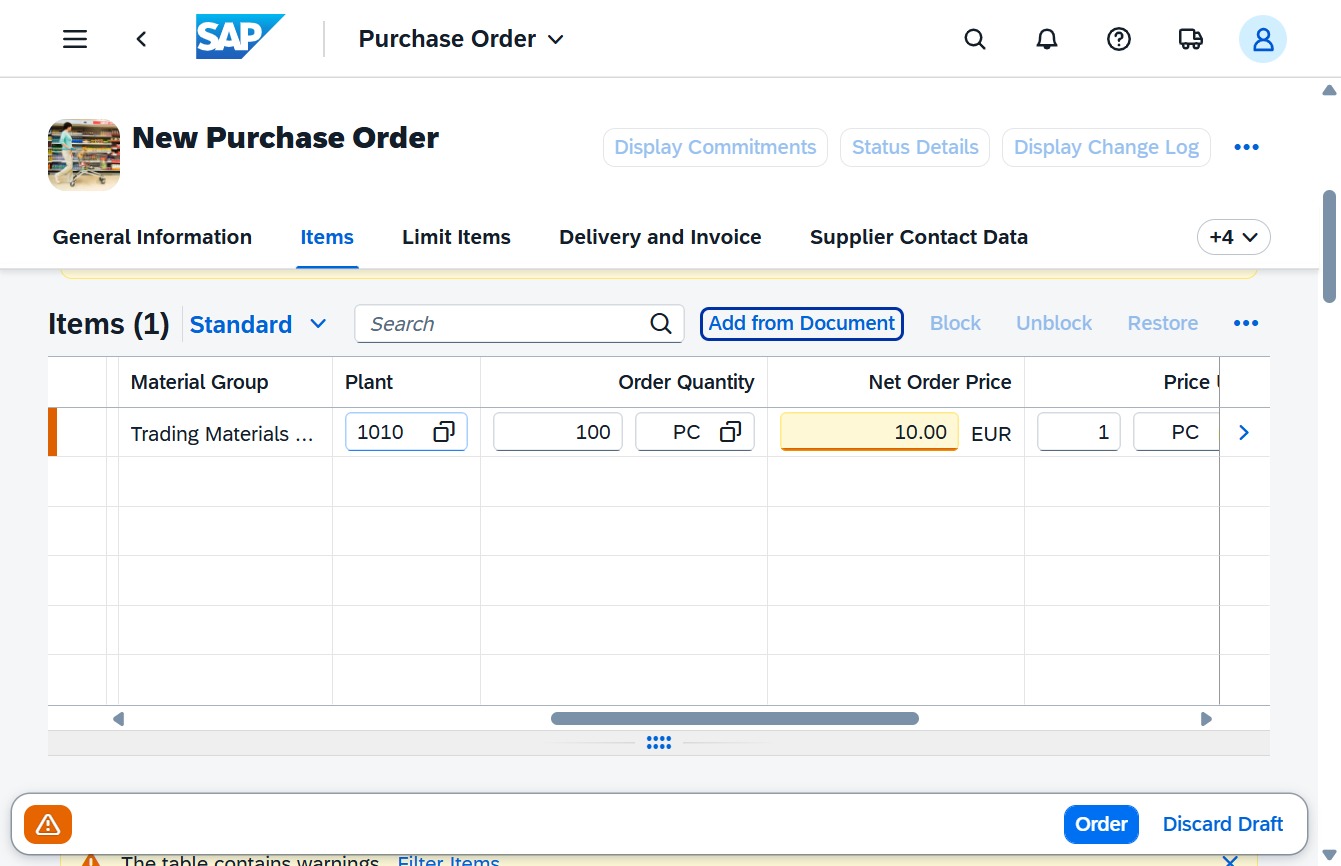Screen dimensions: 1341x866
Task: Open header overflow menu next to Change Log
Action: tap(1246, 147)
